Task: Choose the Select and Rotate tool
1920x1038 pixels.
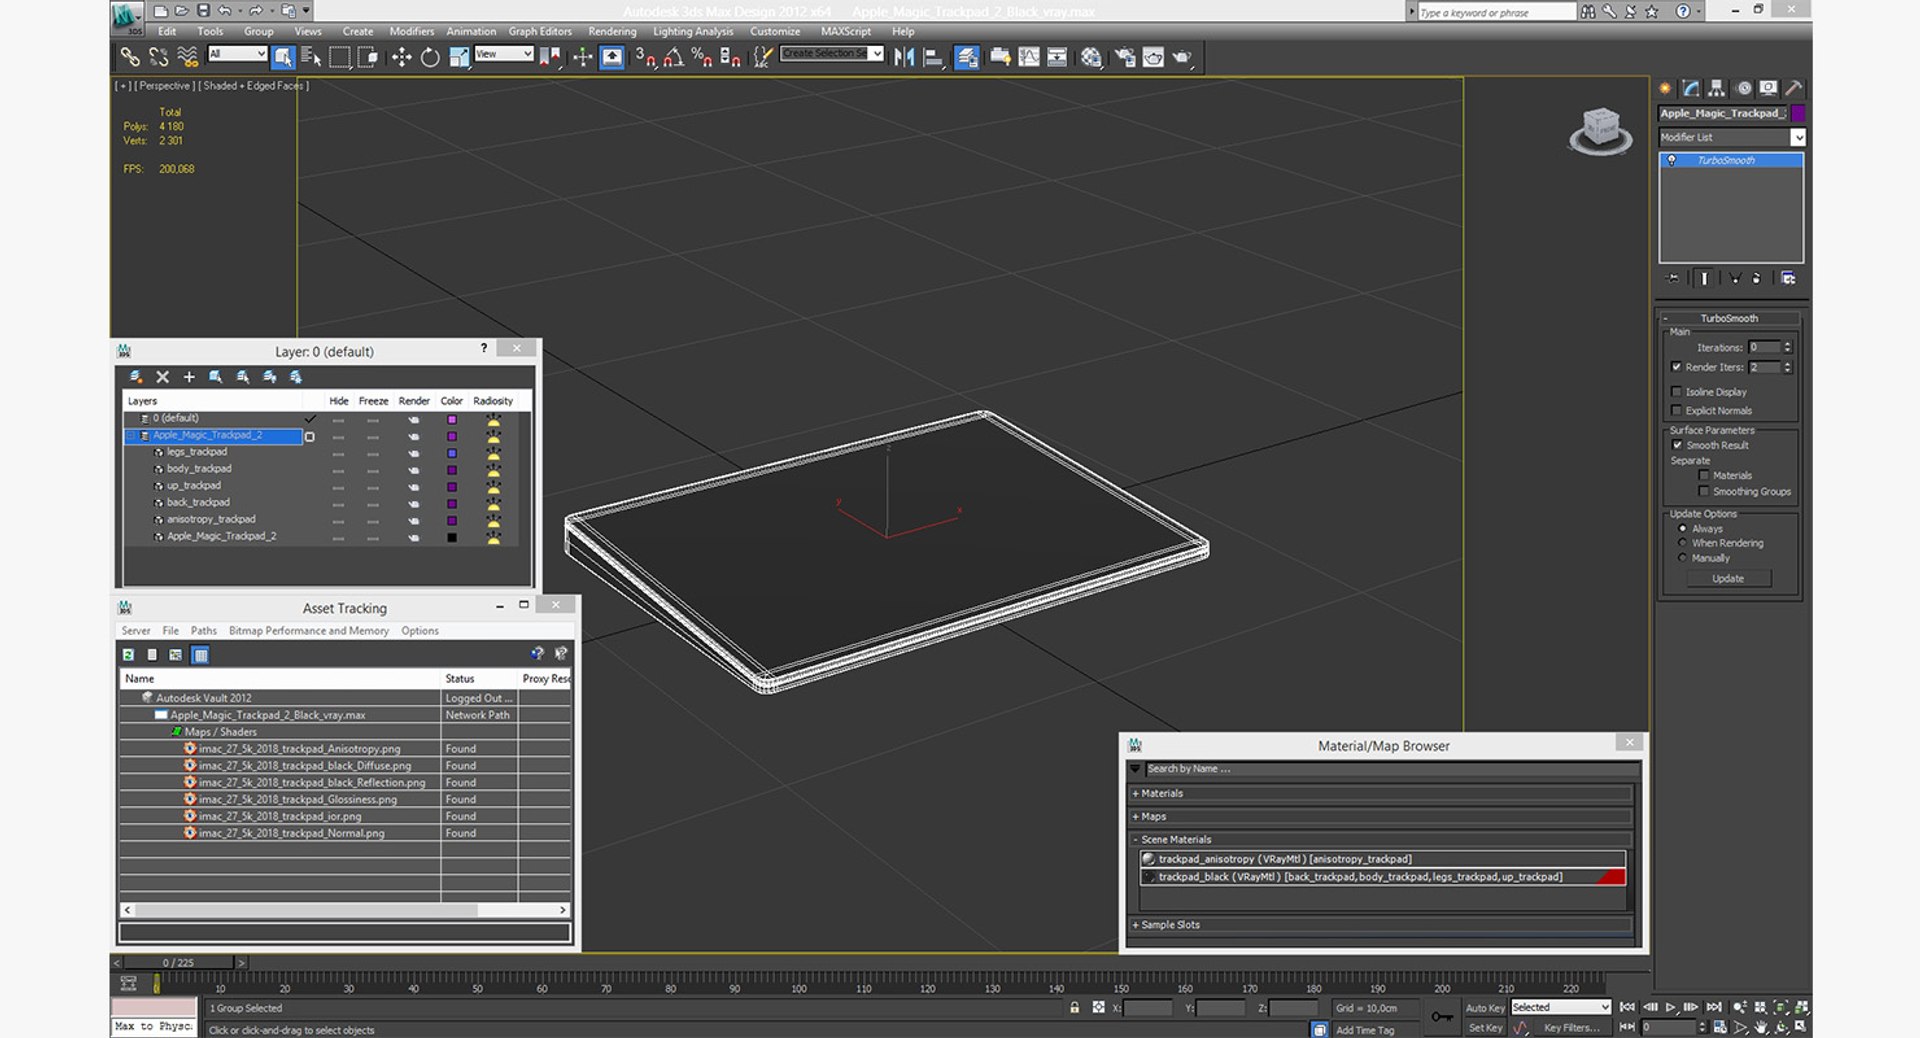Action: coord(430,57)
